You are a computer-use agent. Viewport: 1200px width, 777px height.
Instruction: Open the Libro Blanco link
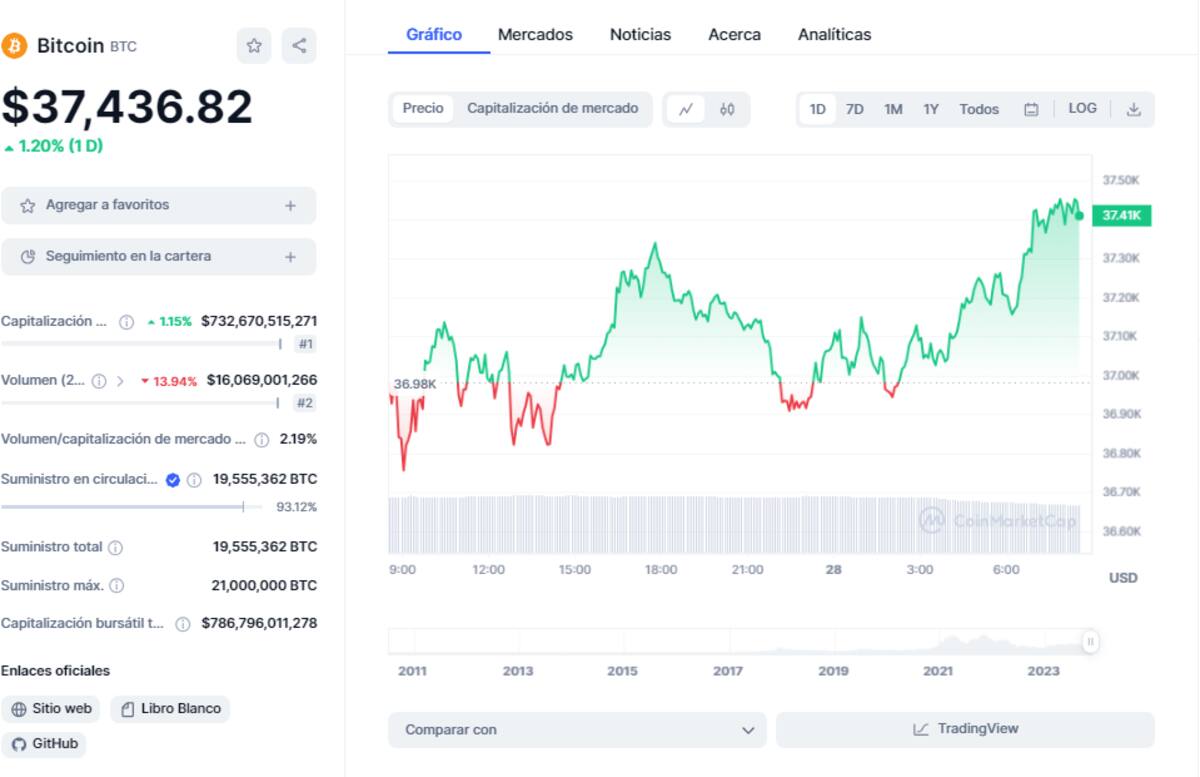[x=170, y=709]
